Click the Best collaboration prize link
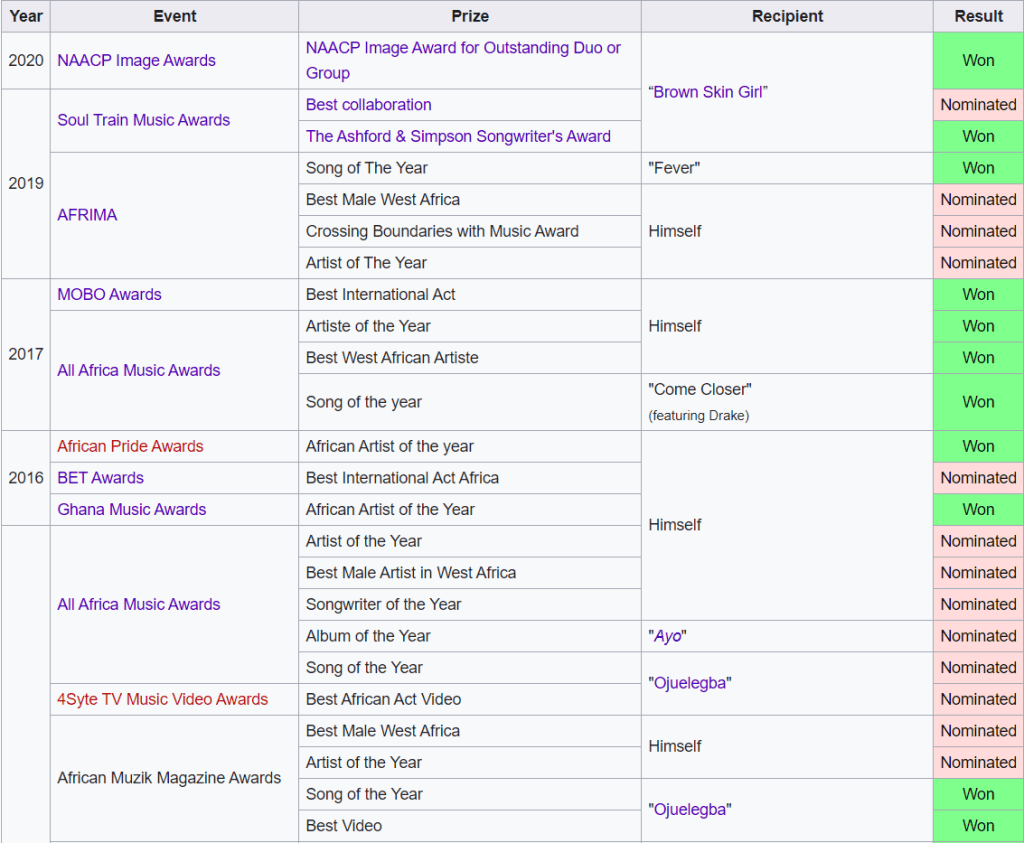1024x843 pixels. click(x=368, y=105)
